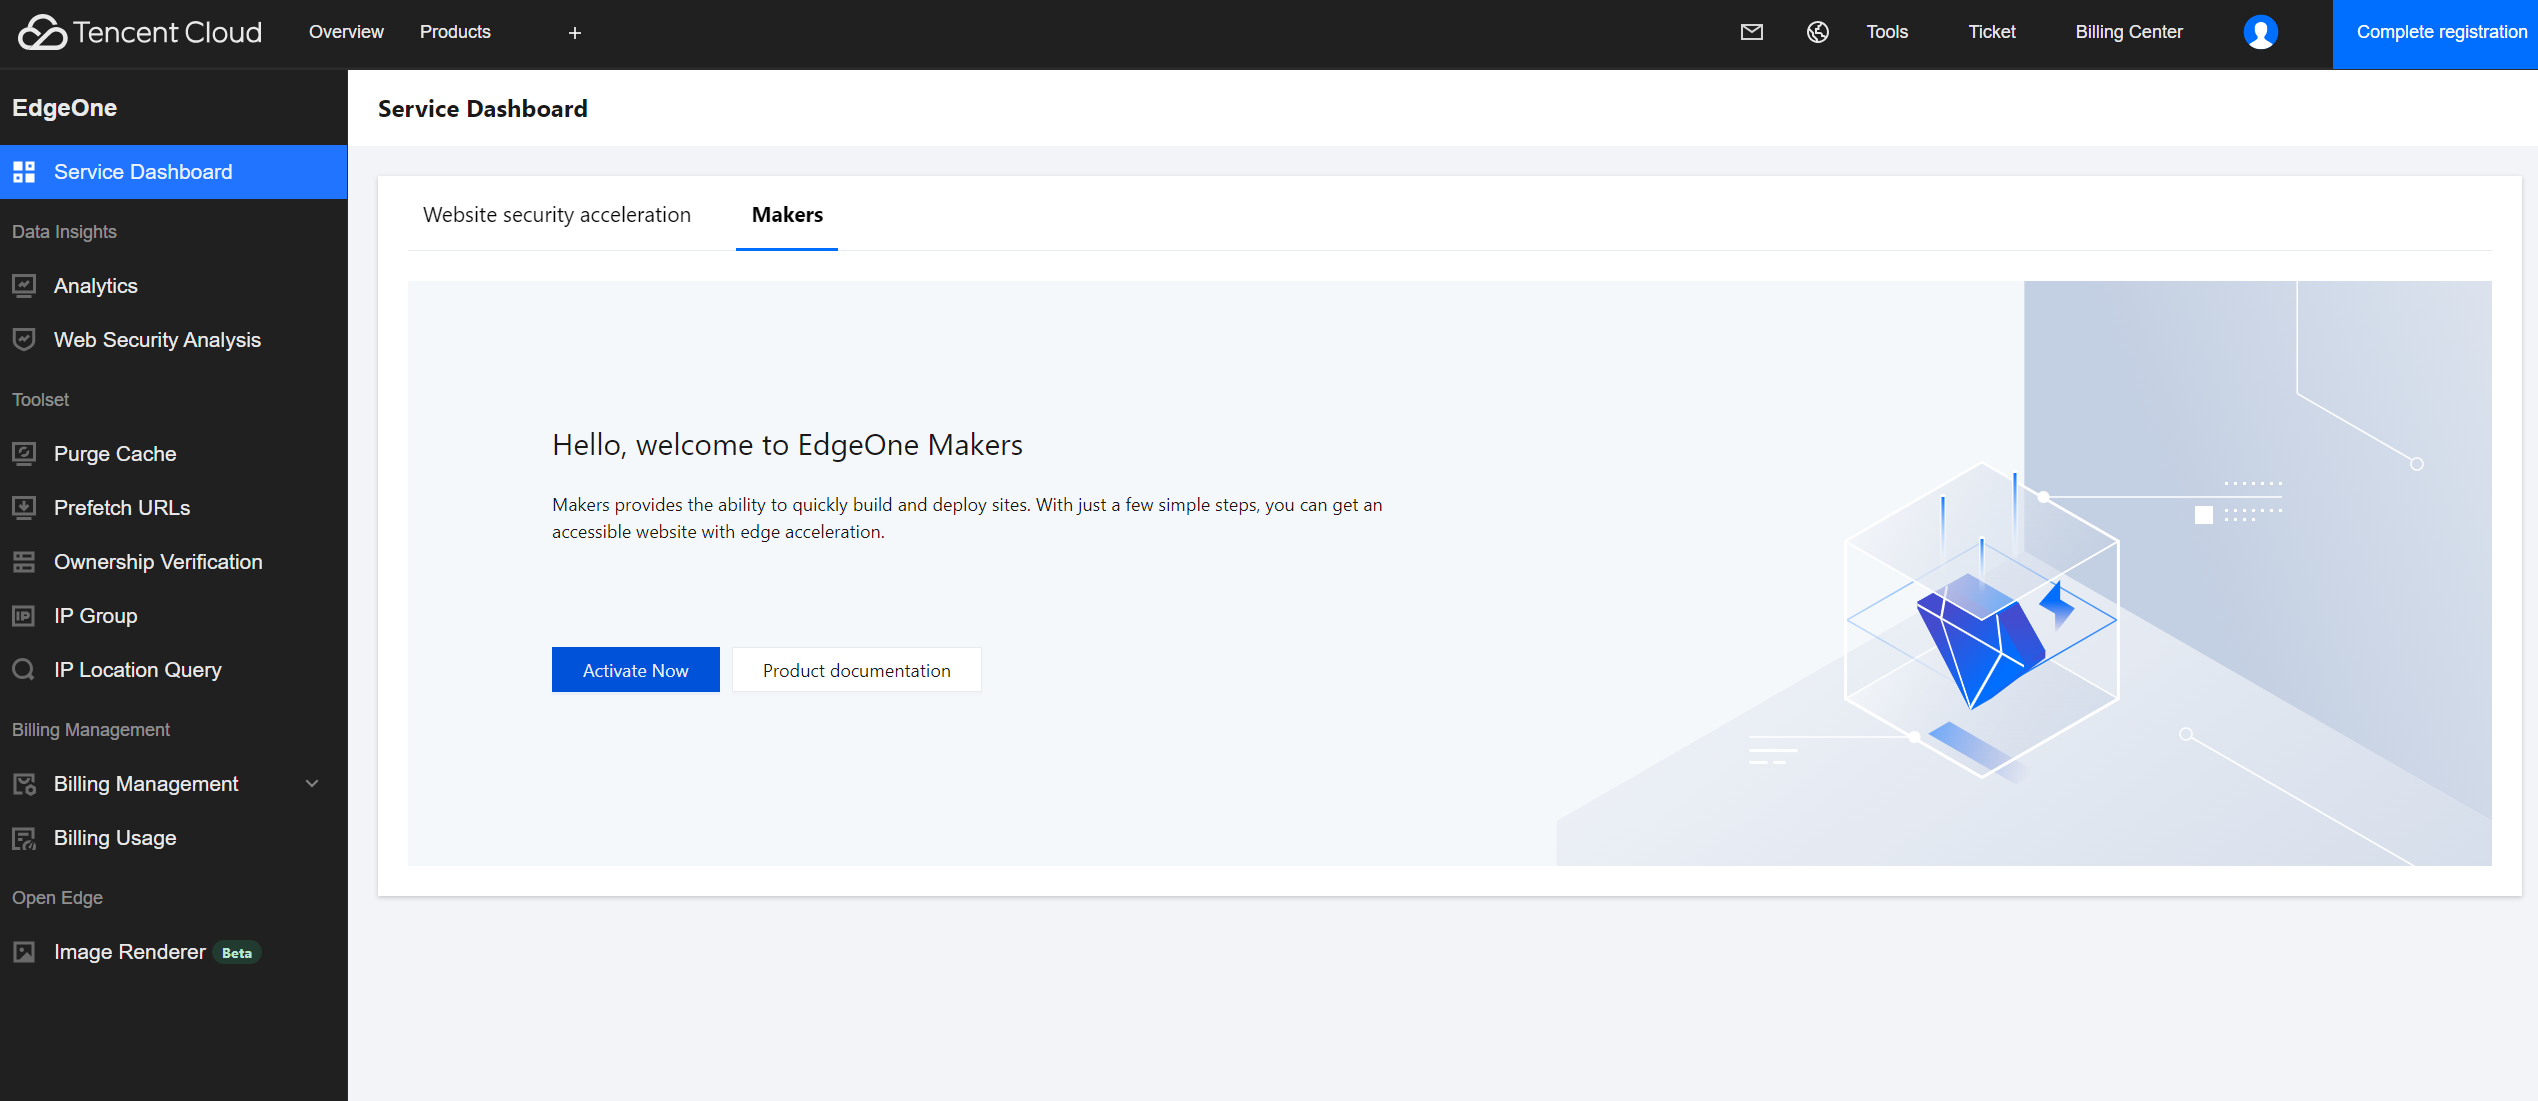The image size is (2538, 1101).
Task: Click the Activate Now button
Action: click(636, 670)
